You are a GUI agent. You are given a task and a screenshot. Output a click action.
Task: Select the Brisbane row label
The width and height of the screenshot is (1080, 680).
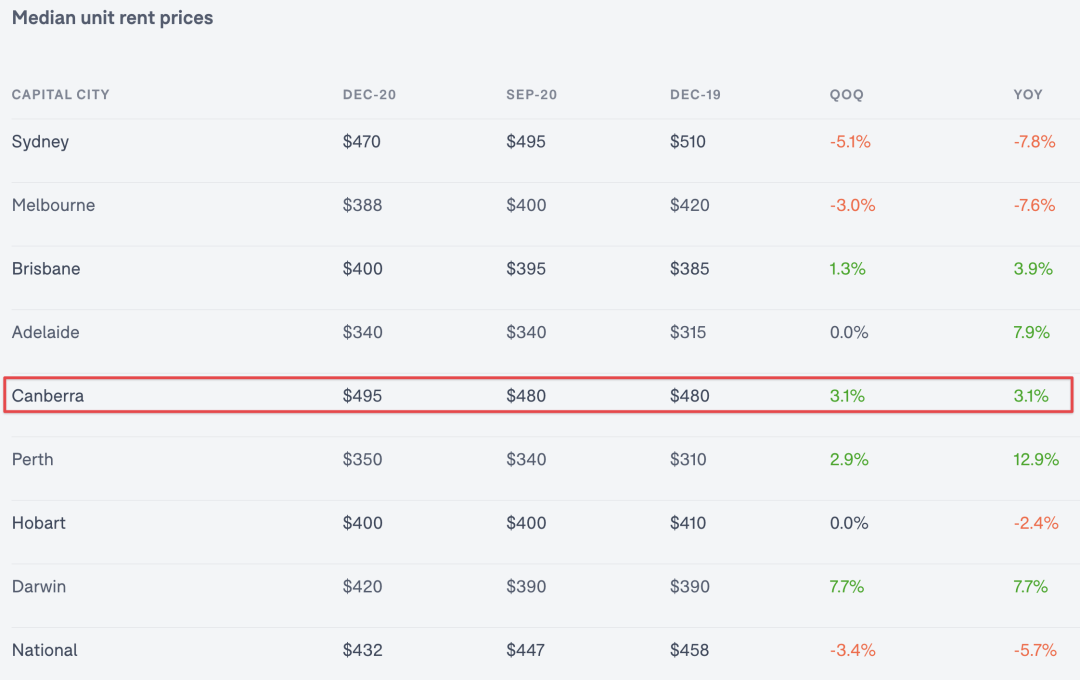pyautogui.click(x=45, y=269)
